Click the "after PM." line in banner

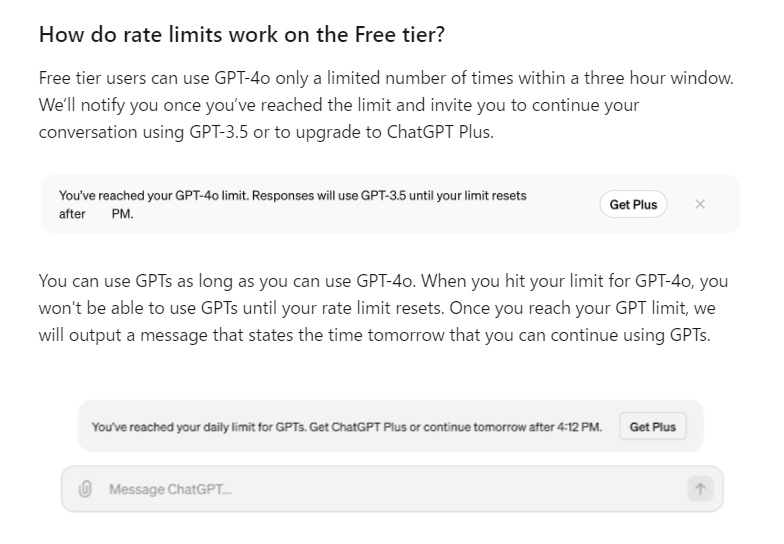(x=96, y=214)
